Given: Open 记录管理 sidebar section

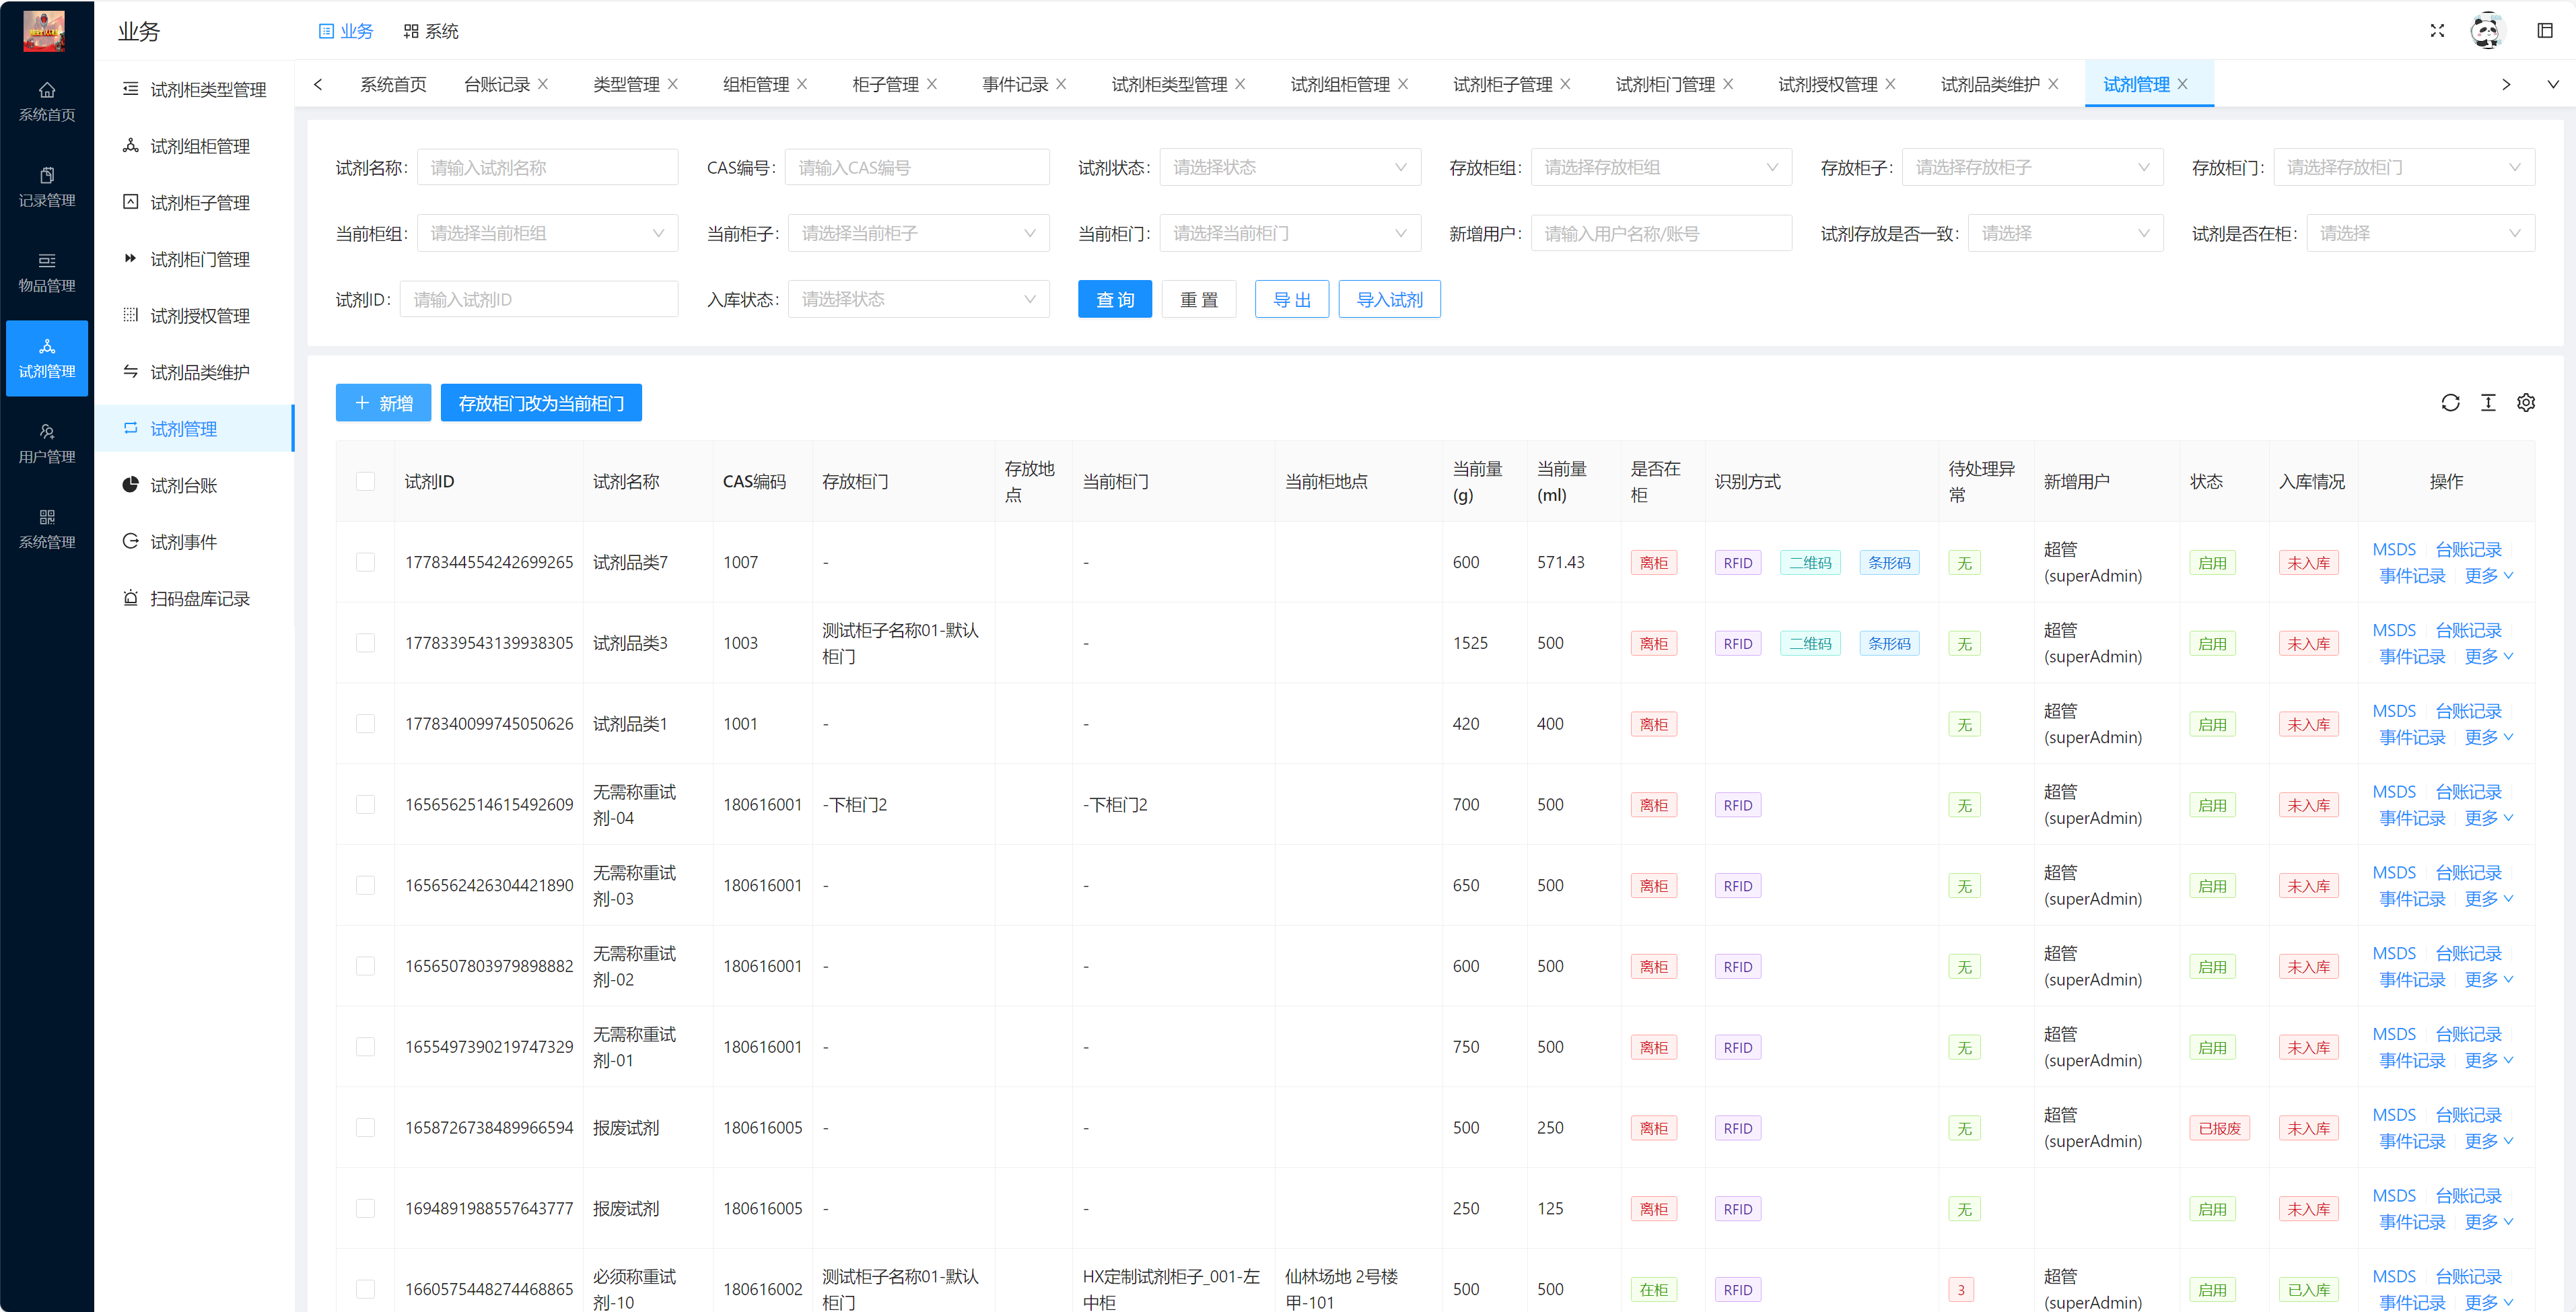Looking at the screenshot, I should coord(47,187).
